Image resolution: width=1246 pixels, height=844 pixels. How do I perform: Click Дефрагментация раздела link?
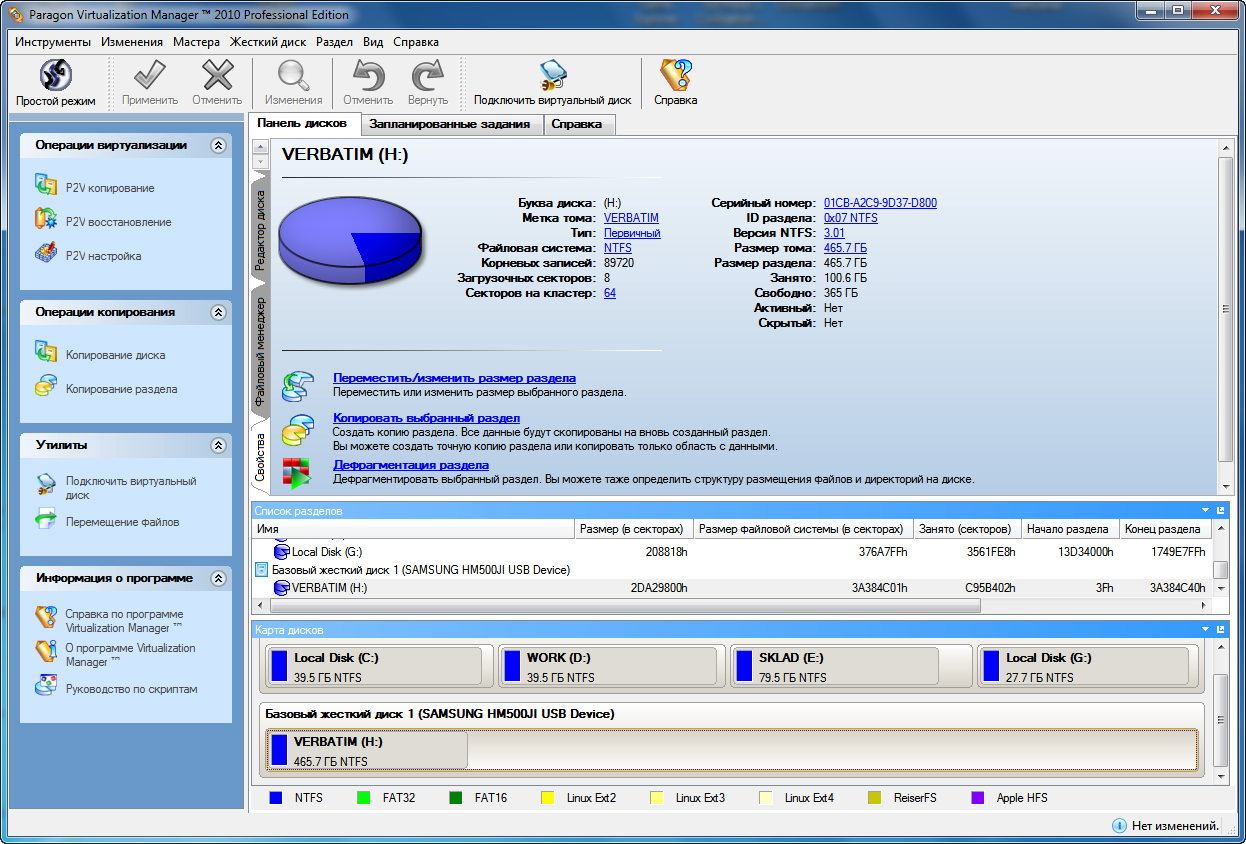pyautogui.click(x=411, y=465)
